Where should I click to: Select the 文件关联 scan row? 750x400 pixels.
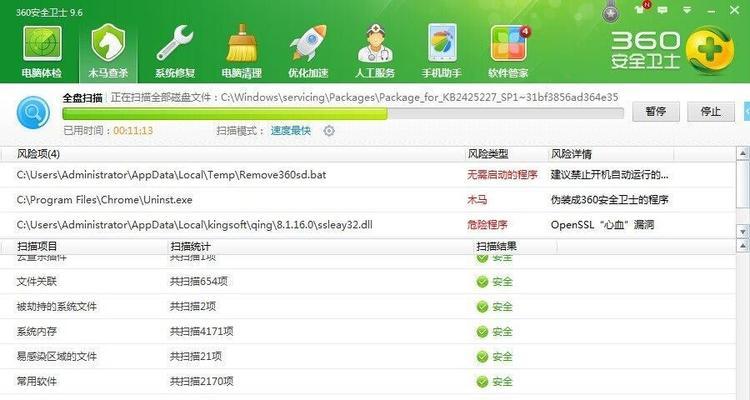point(367,281)
